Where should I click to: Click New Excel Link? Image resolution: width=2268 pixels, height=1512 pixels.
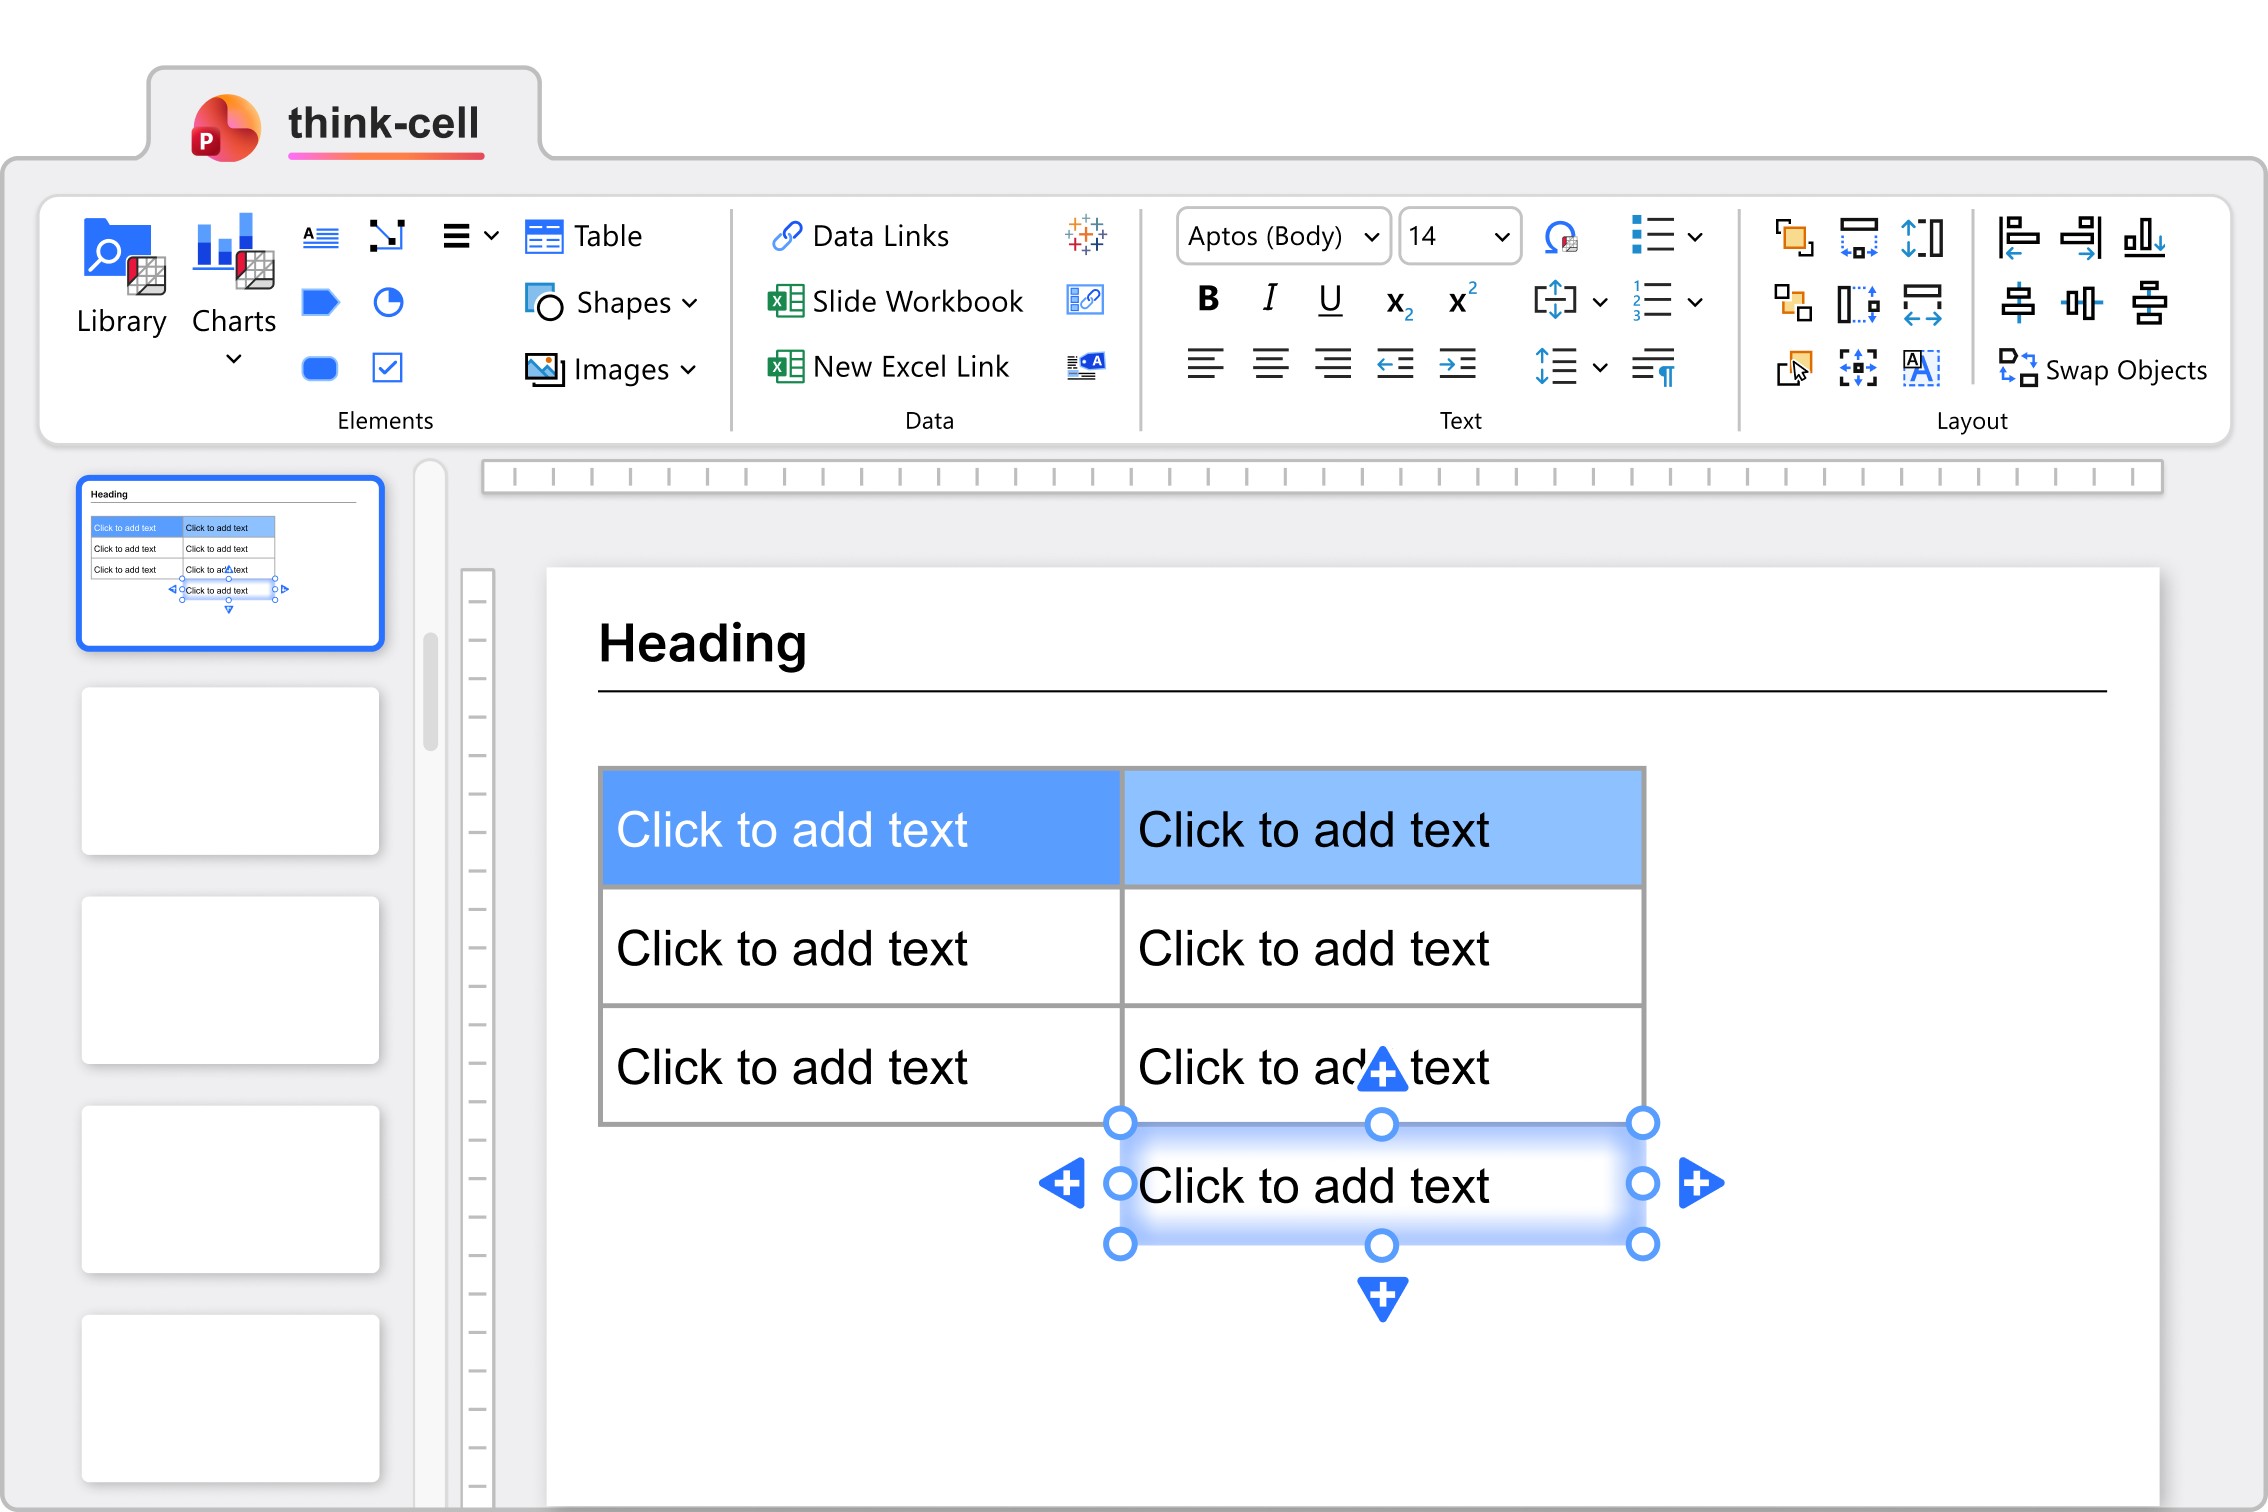point(889,367)
